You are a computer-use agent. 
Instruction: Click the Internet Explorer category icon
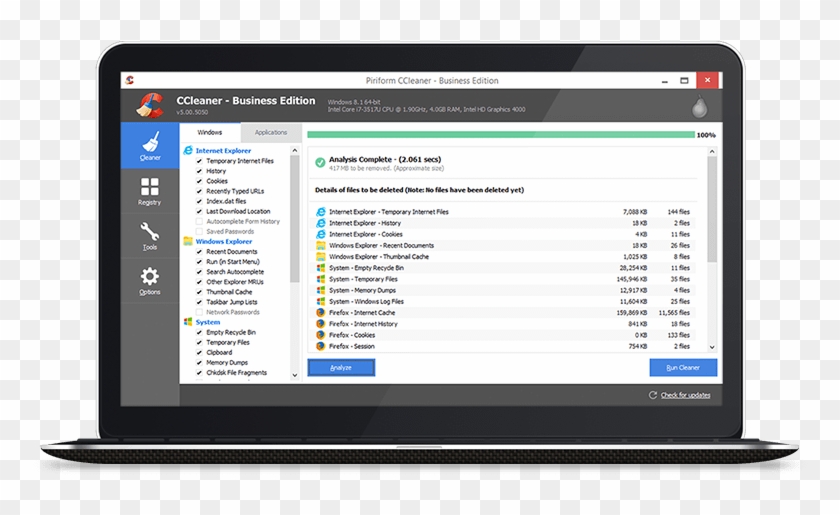coord(188,151)
